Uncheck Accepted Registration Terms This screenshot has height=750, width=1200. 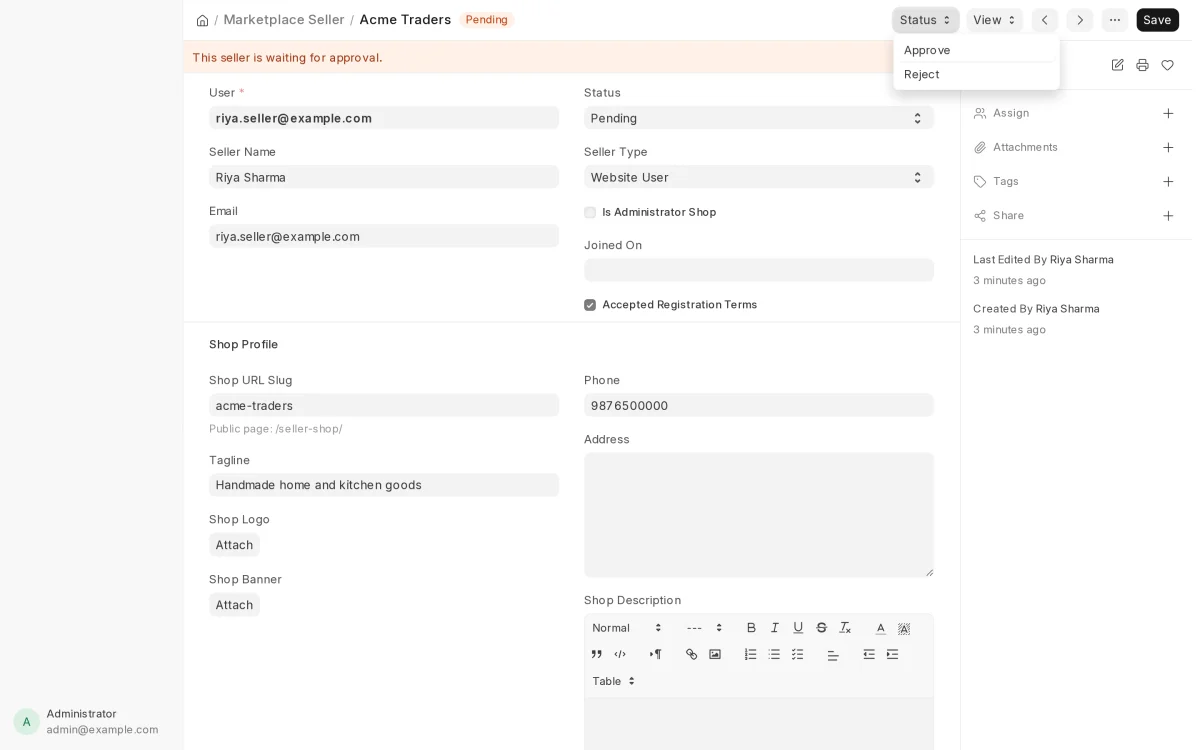click(x=590, y=305)
